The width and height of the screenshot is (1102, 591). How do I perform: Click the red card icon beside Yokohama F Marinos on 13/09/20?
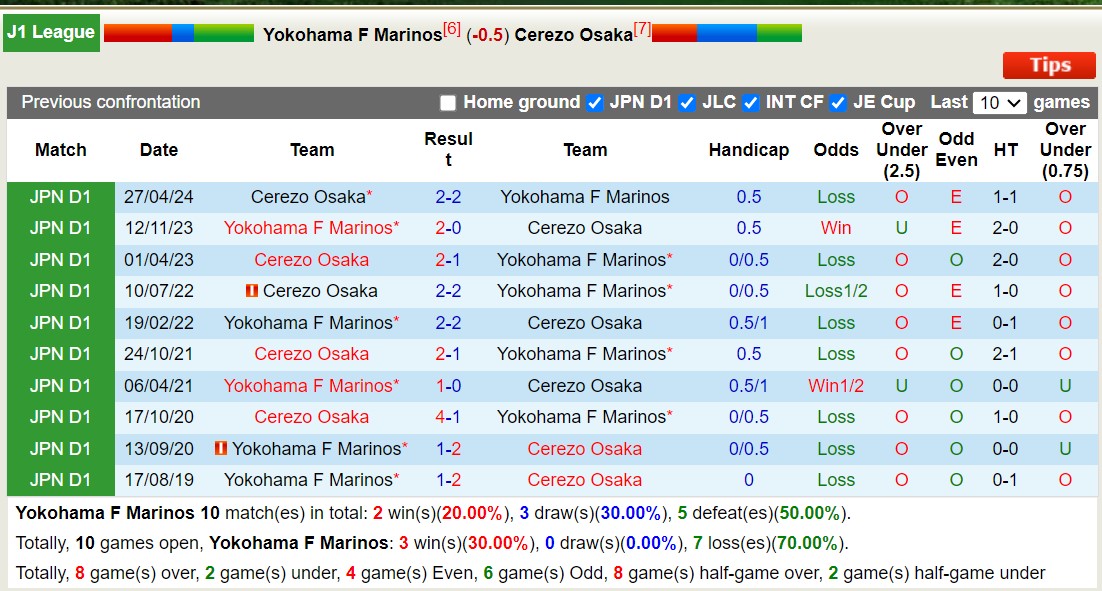tap(222, 449)
